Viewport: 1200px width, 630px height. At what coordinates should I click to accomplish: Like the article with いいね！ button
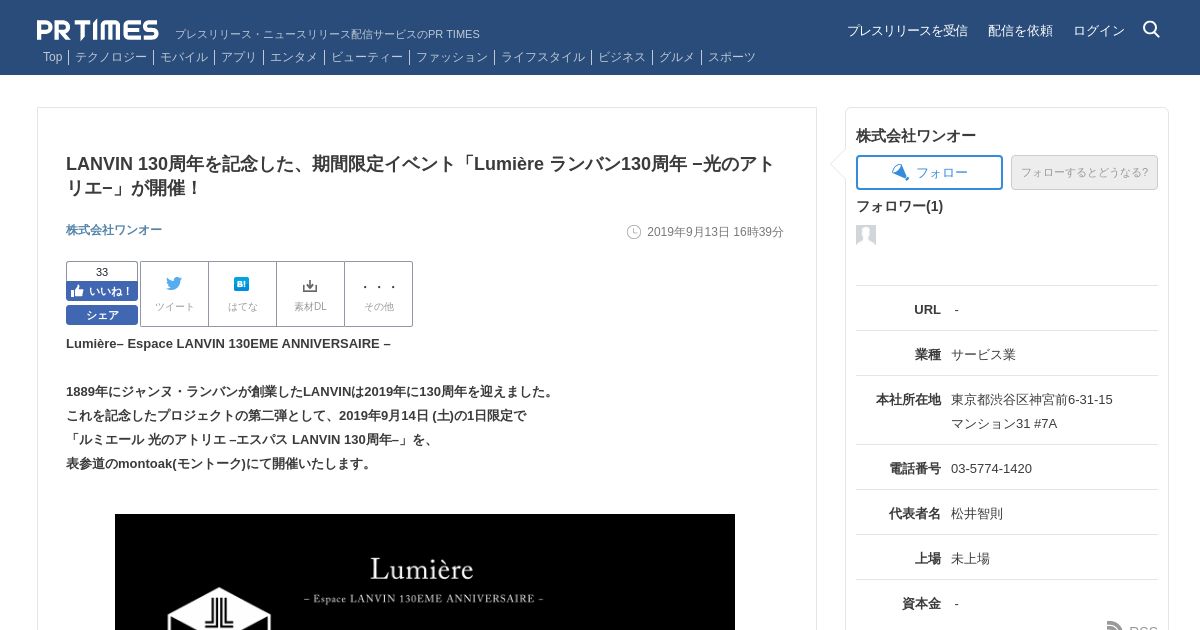(x=102, y=291)
